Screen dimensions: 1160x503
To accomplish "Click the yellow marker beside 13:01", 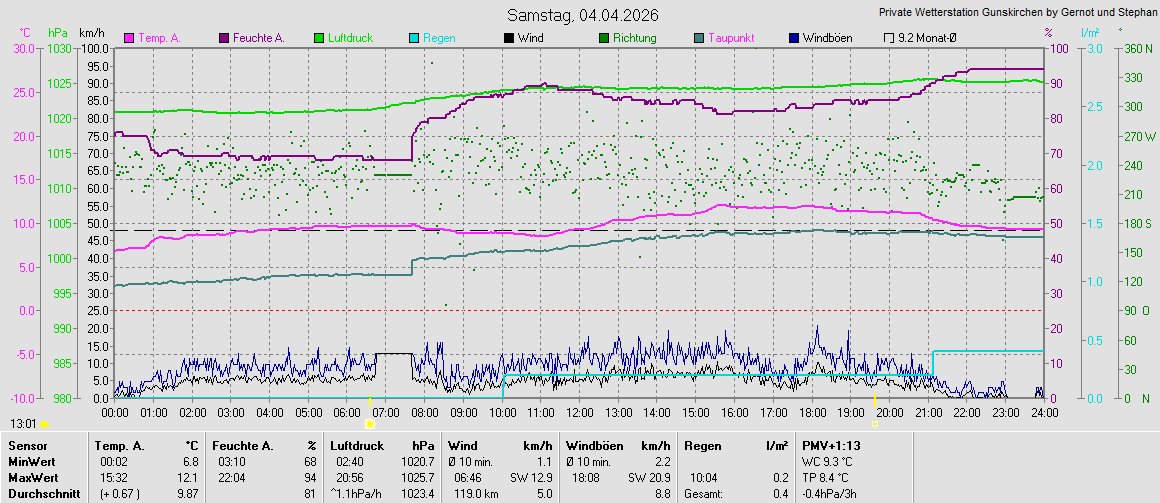I will coord(44,424).
